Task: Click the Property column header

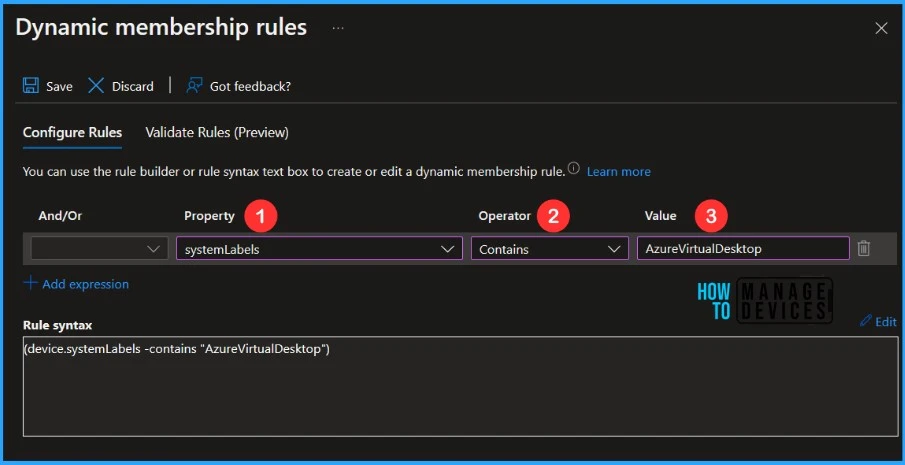Action: click(x=210, y=216)
